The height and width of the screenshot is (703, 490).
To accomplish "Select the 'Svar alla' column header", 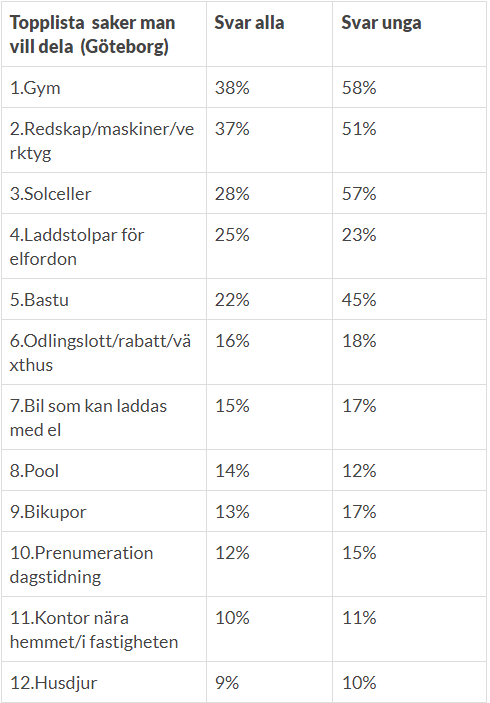I will 249,23.
